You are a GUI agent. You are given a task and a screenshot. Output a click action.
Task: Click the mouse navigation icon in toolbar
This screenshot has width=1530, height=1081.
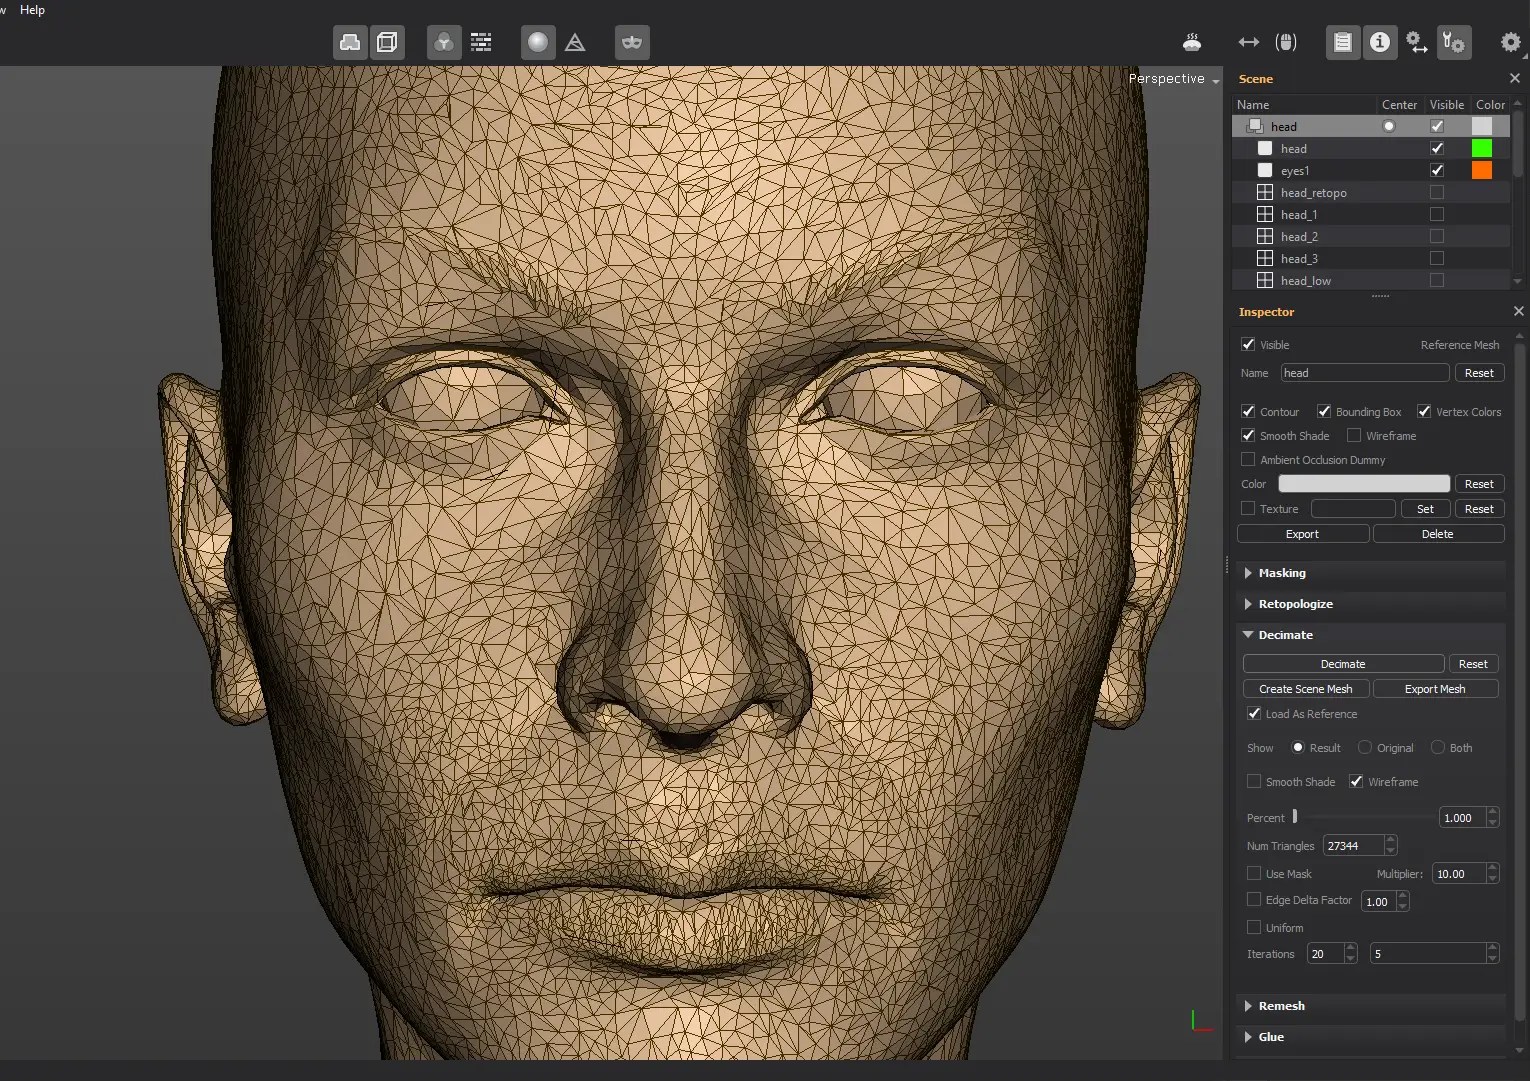coord(1286,42)
